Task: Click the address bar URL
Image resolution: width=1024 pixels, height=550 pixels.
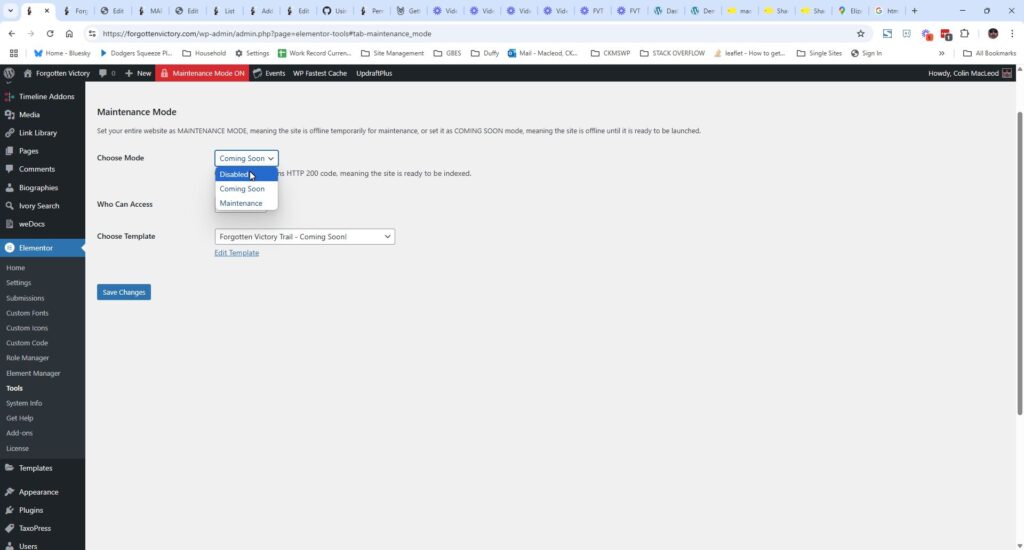Action: (x=266, y=33)
